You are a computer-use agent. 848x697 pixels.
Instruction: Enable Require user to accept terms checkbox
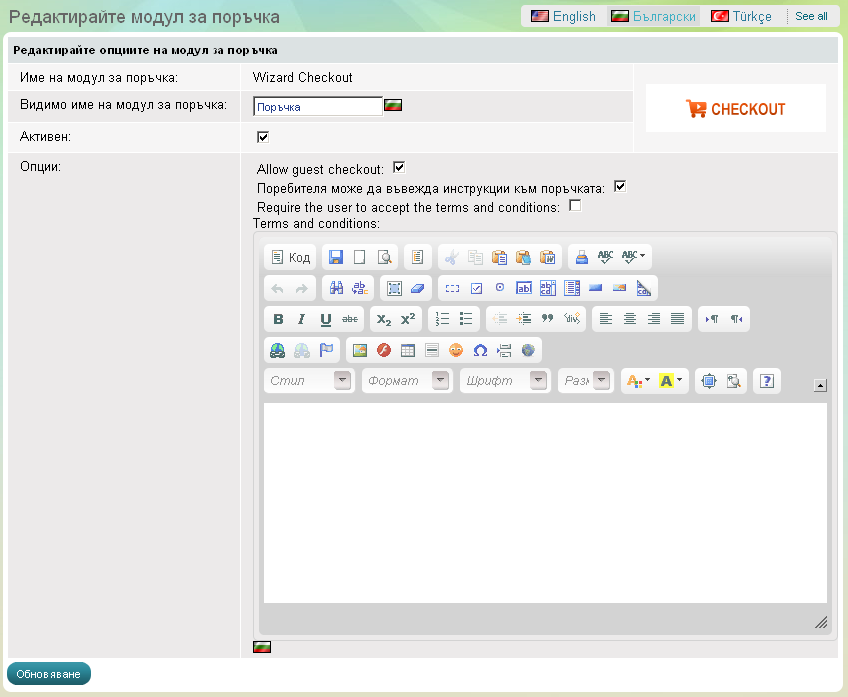[575, 206]
